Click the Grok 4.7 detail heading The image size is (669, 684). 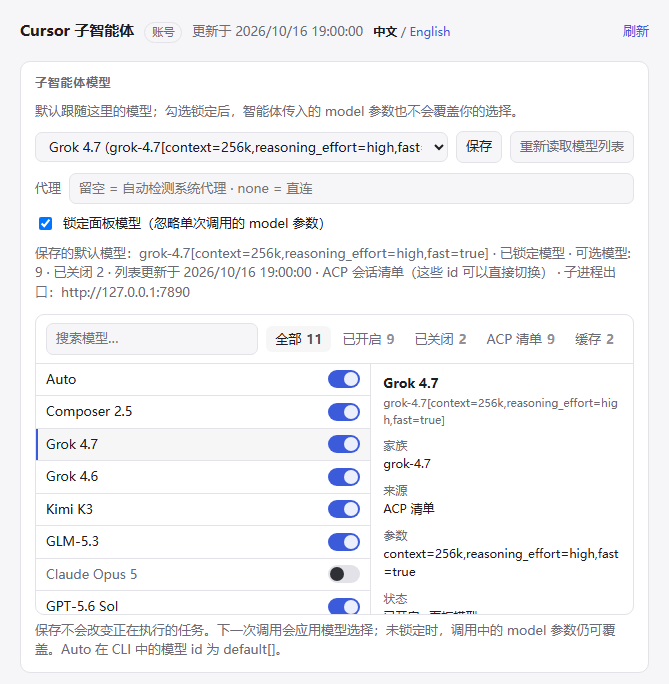click(411, 383)
